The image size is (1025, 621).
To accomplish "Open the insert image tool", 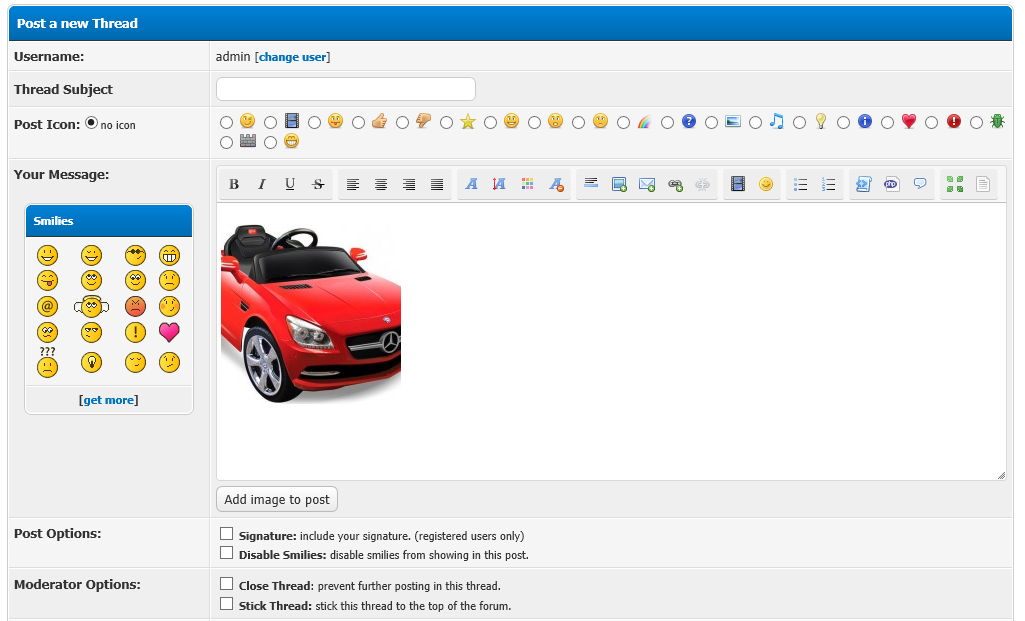I will click(619, 184).
